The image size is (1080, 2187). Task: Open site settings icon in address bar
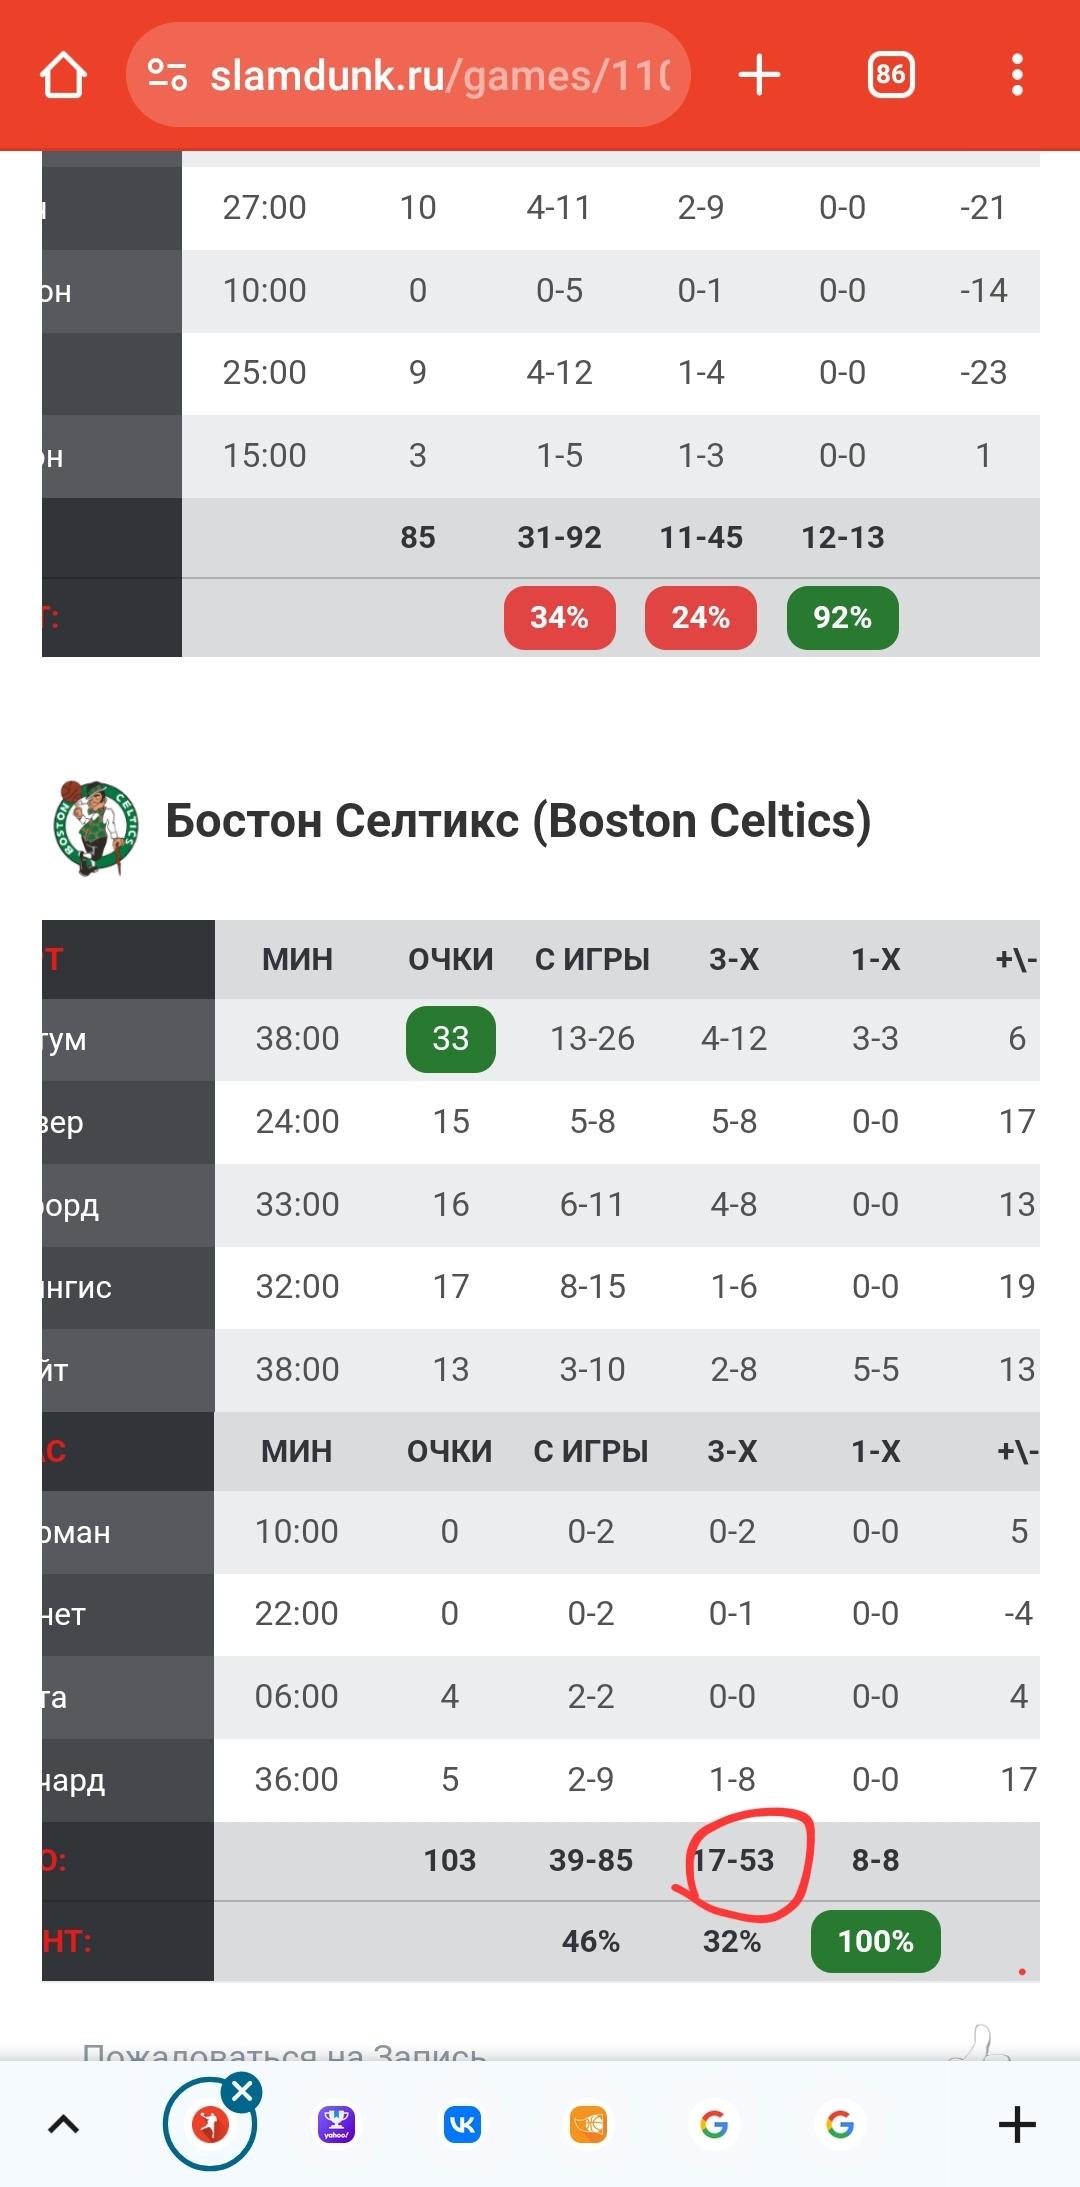pos(167,75)
